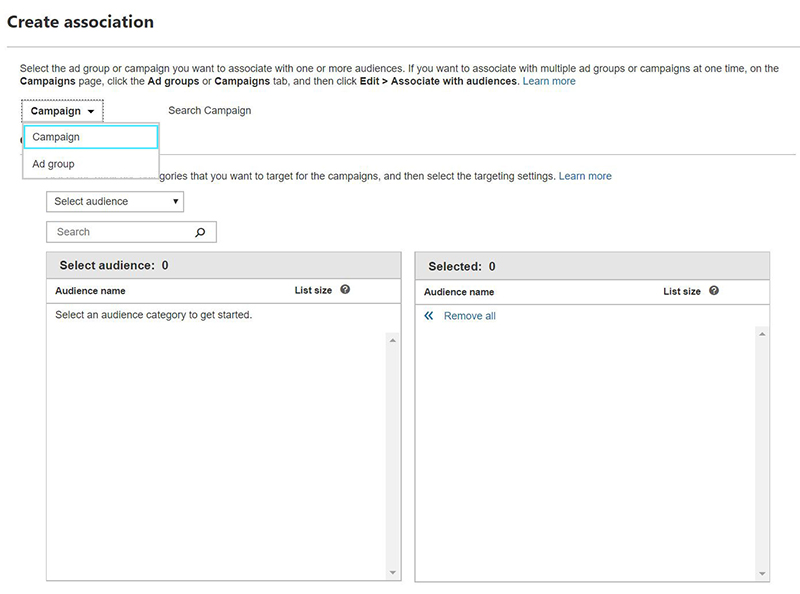Click the audience Search text field
This screenshot has width=800, height=594.
pyautogui.click(x=120, y=232)
